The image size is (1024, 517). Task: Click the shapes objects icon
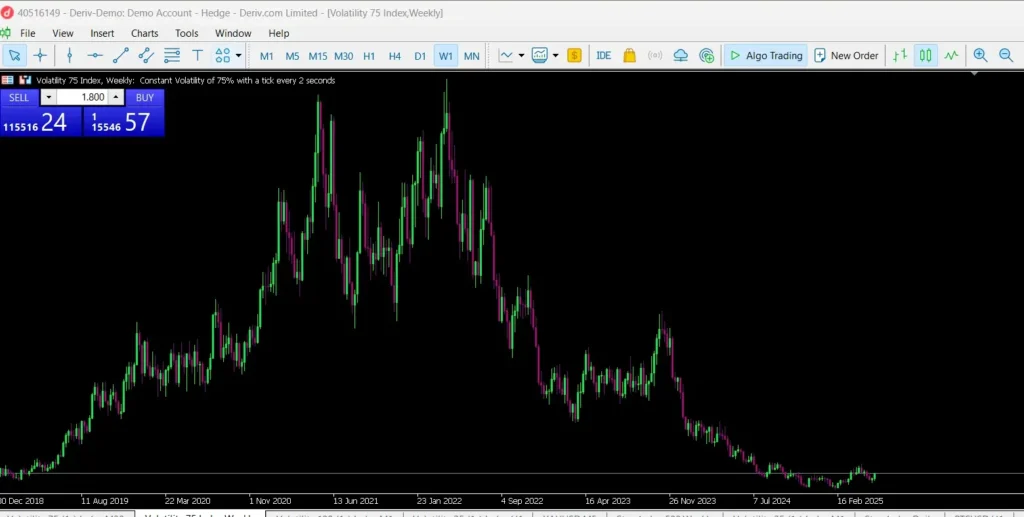pos(223,55)
